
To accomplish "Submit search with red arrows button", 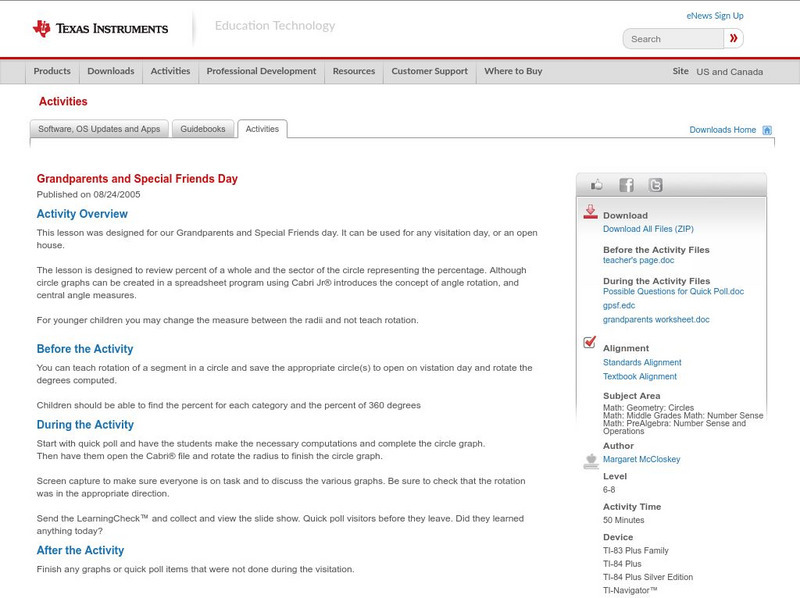I will (x=733, y=38).
